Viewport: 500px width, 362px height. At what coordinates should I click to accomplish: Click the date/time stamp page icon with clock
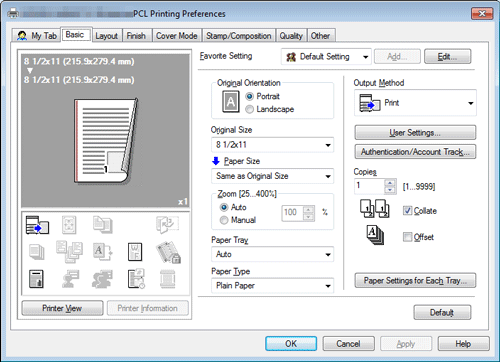pyautogui.click(x=136, y=279)
